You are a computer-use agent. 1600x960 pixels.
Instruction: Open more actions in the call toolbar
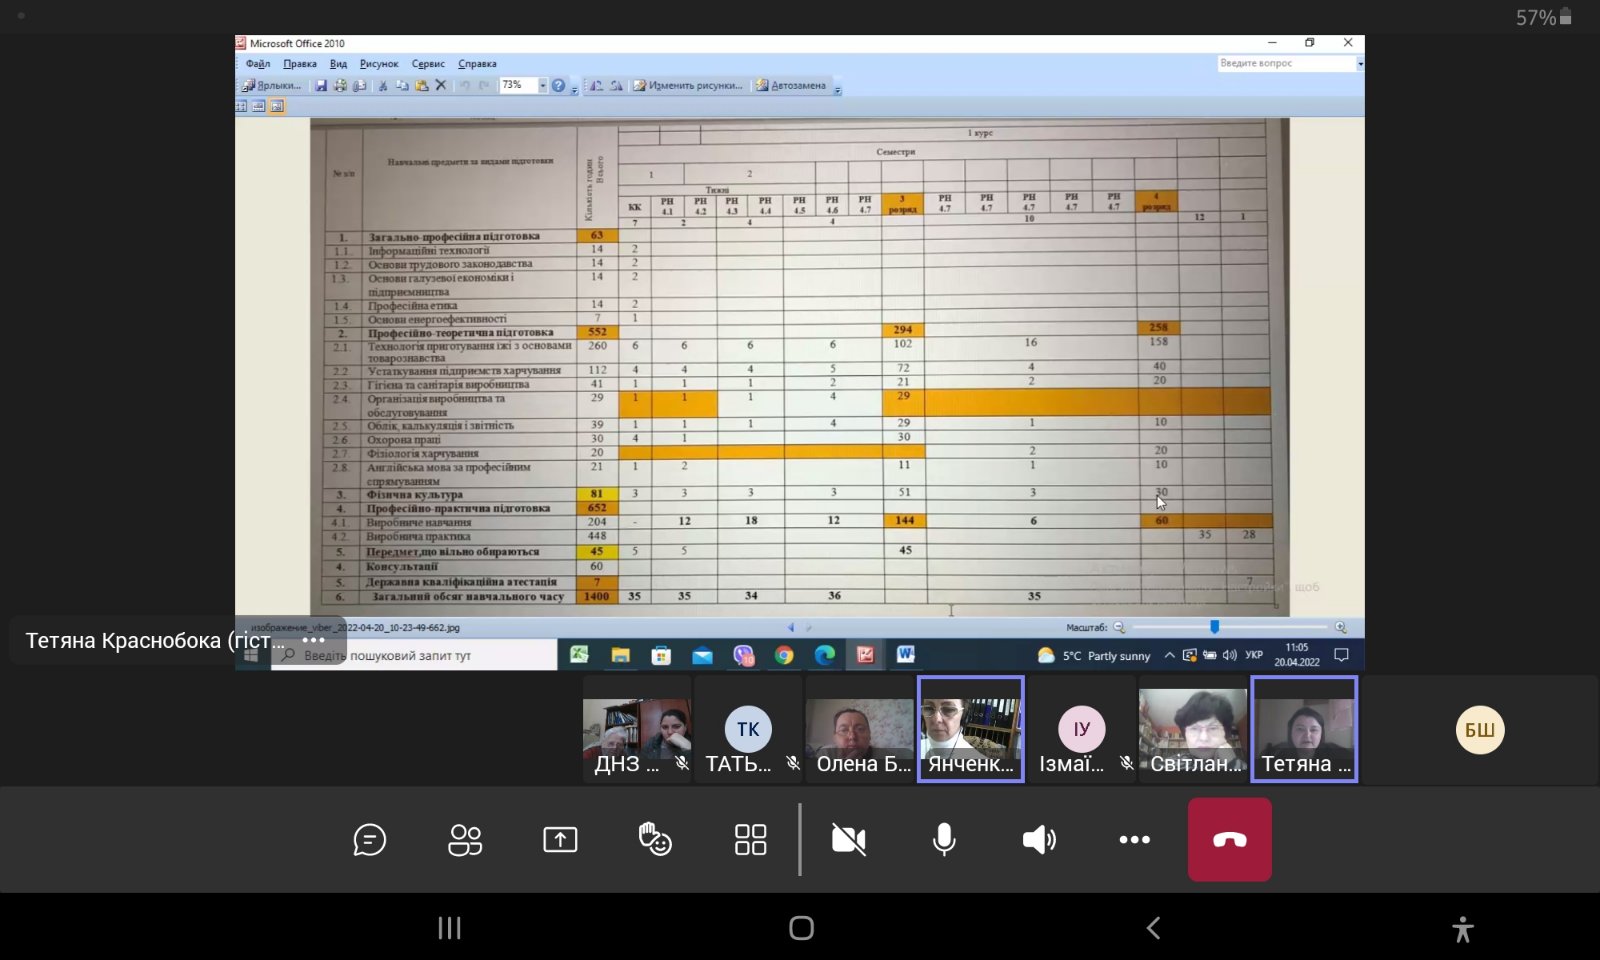click(x=1134, y=840)
